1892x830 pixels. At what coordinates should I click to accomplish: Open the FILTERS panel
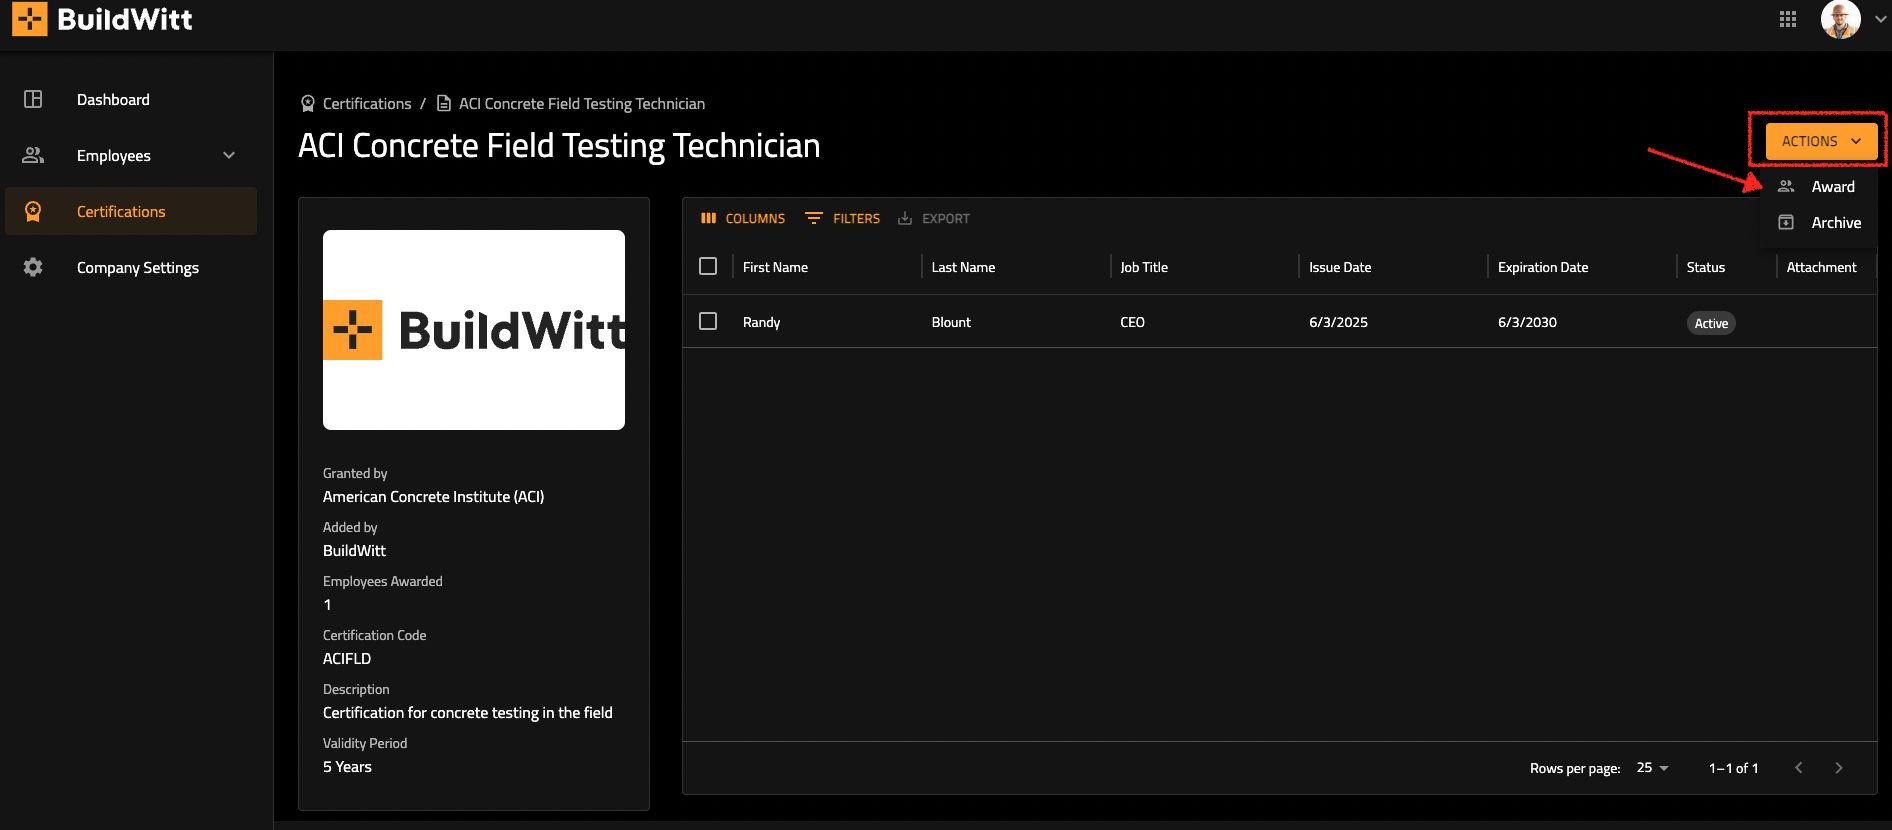coord(843,218)
